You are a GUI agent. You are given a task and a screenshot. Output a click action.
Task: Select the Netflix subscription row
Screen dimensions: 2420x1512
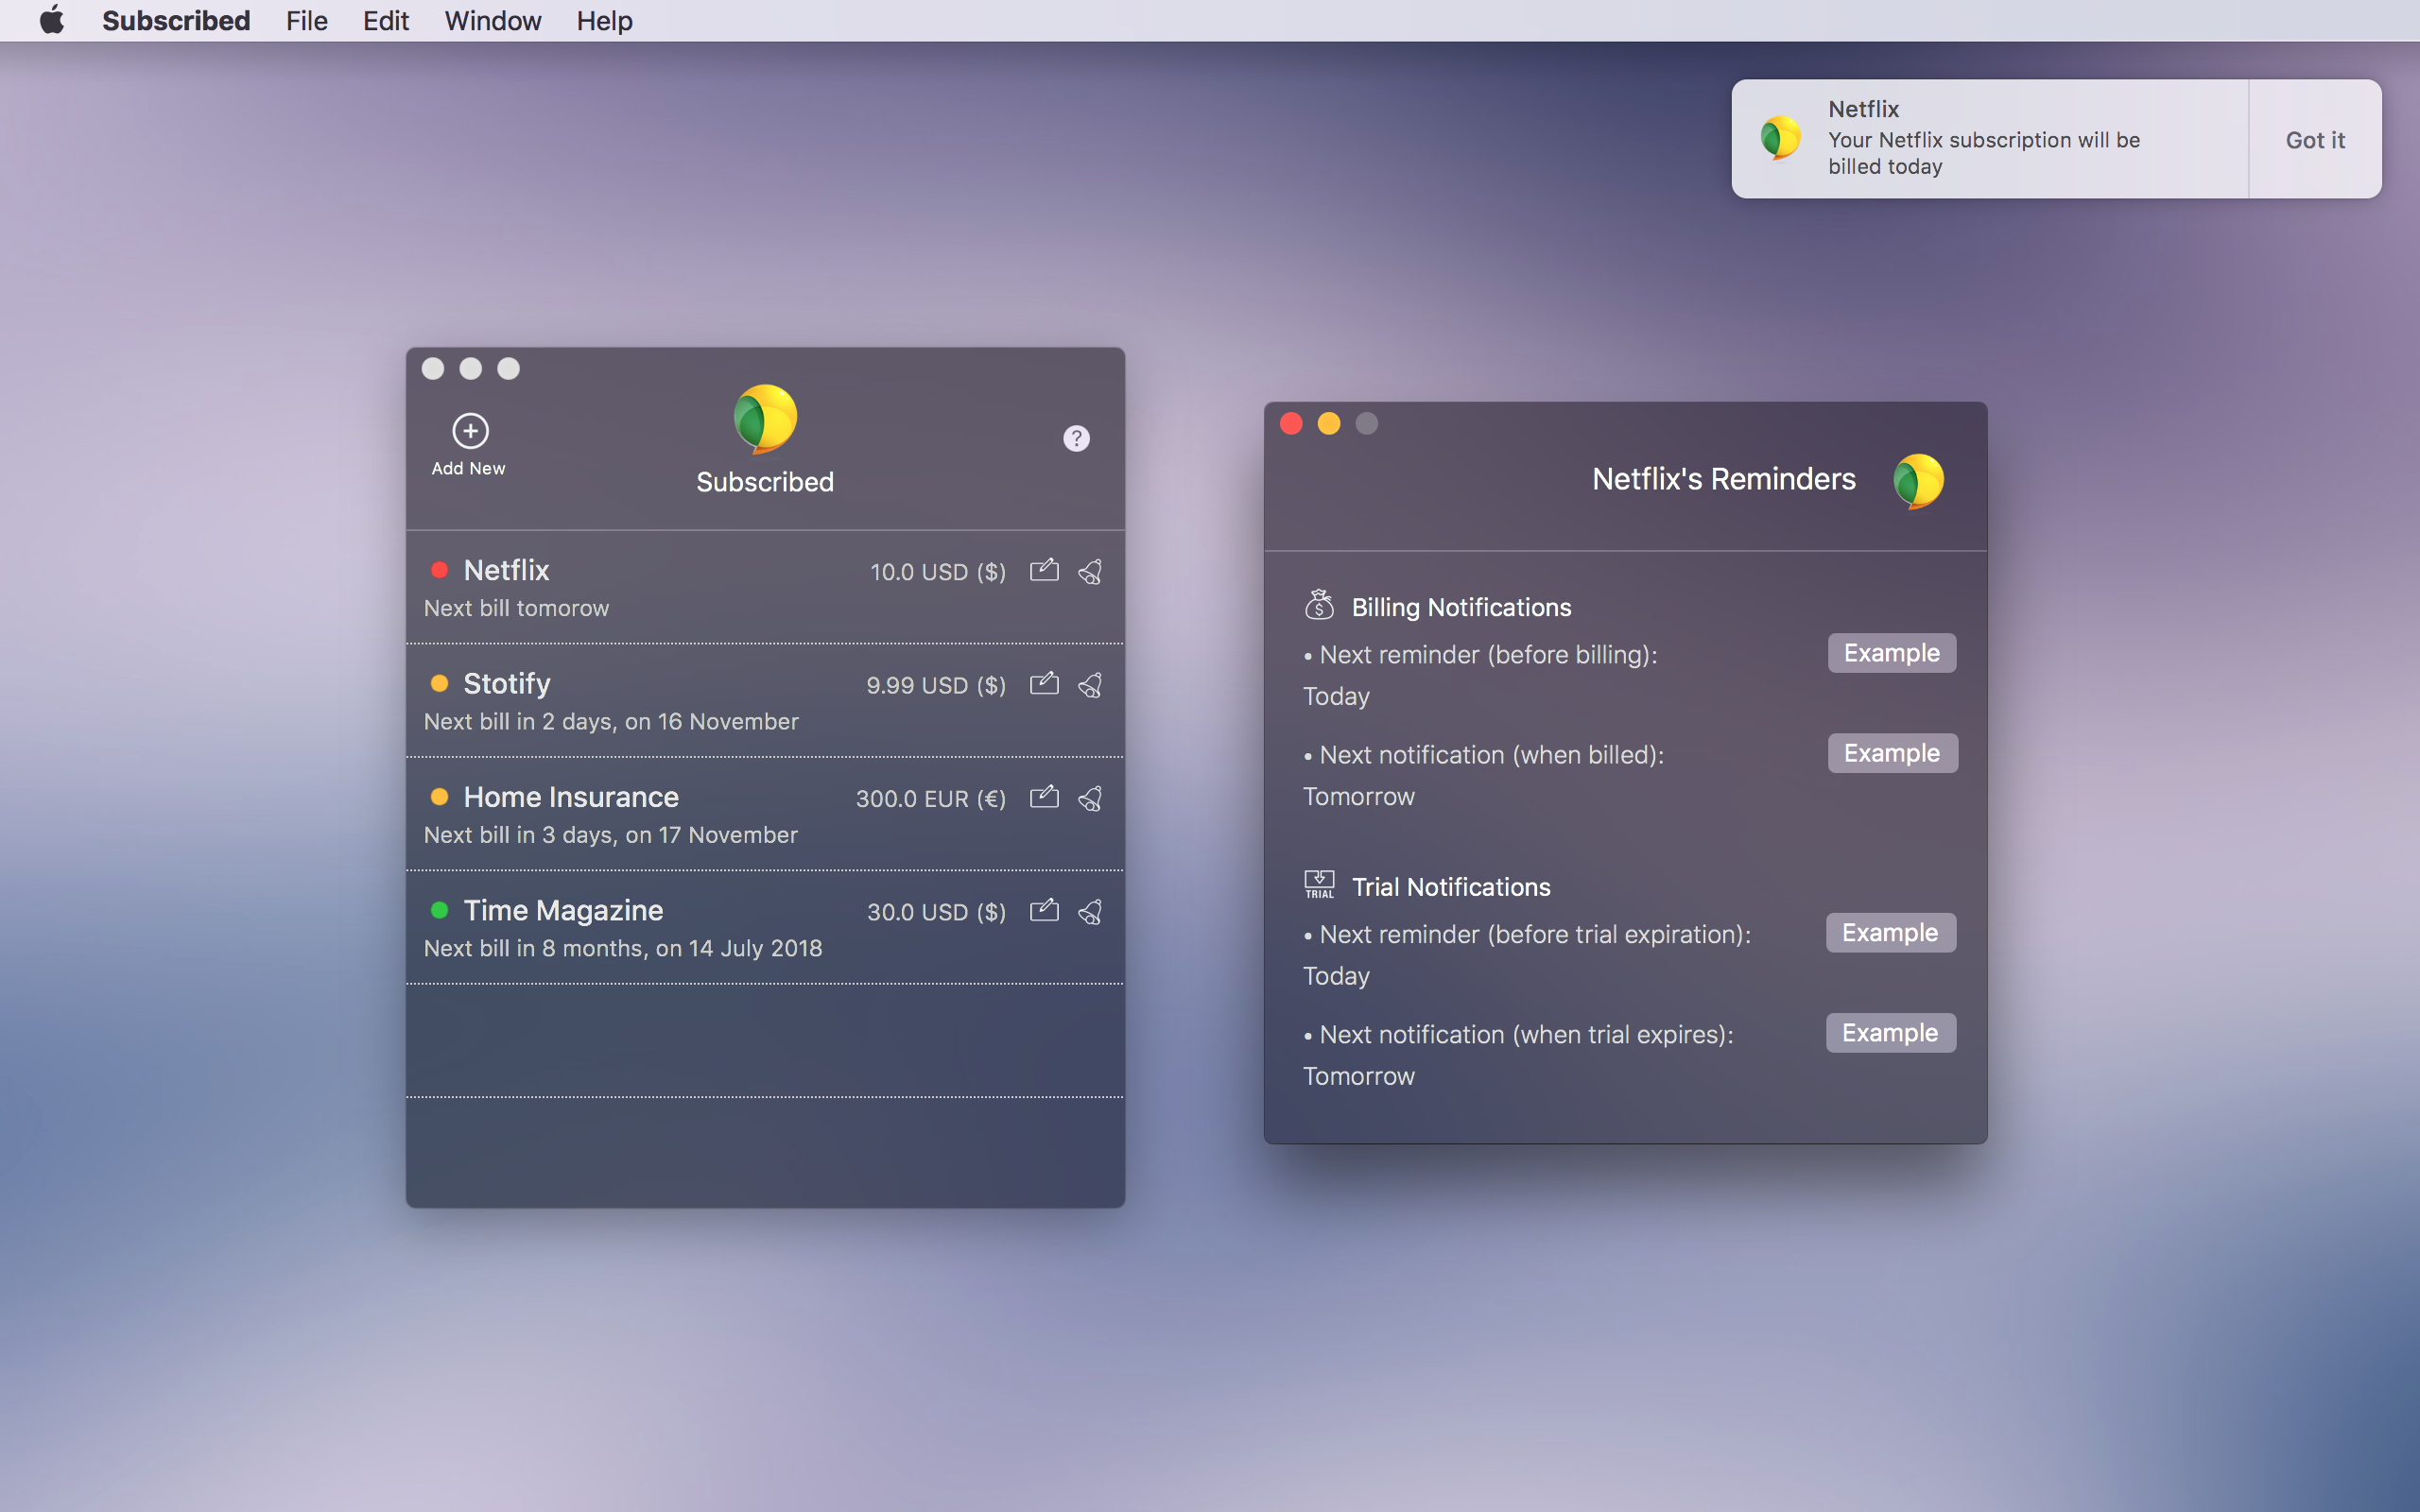pos(640,588)
